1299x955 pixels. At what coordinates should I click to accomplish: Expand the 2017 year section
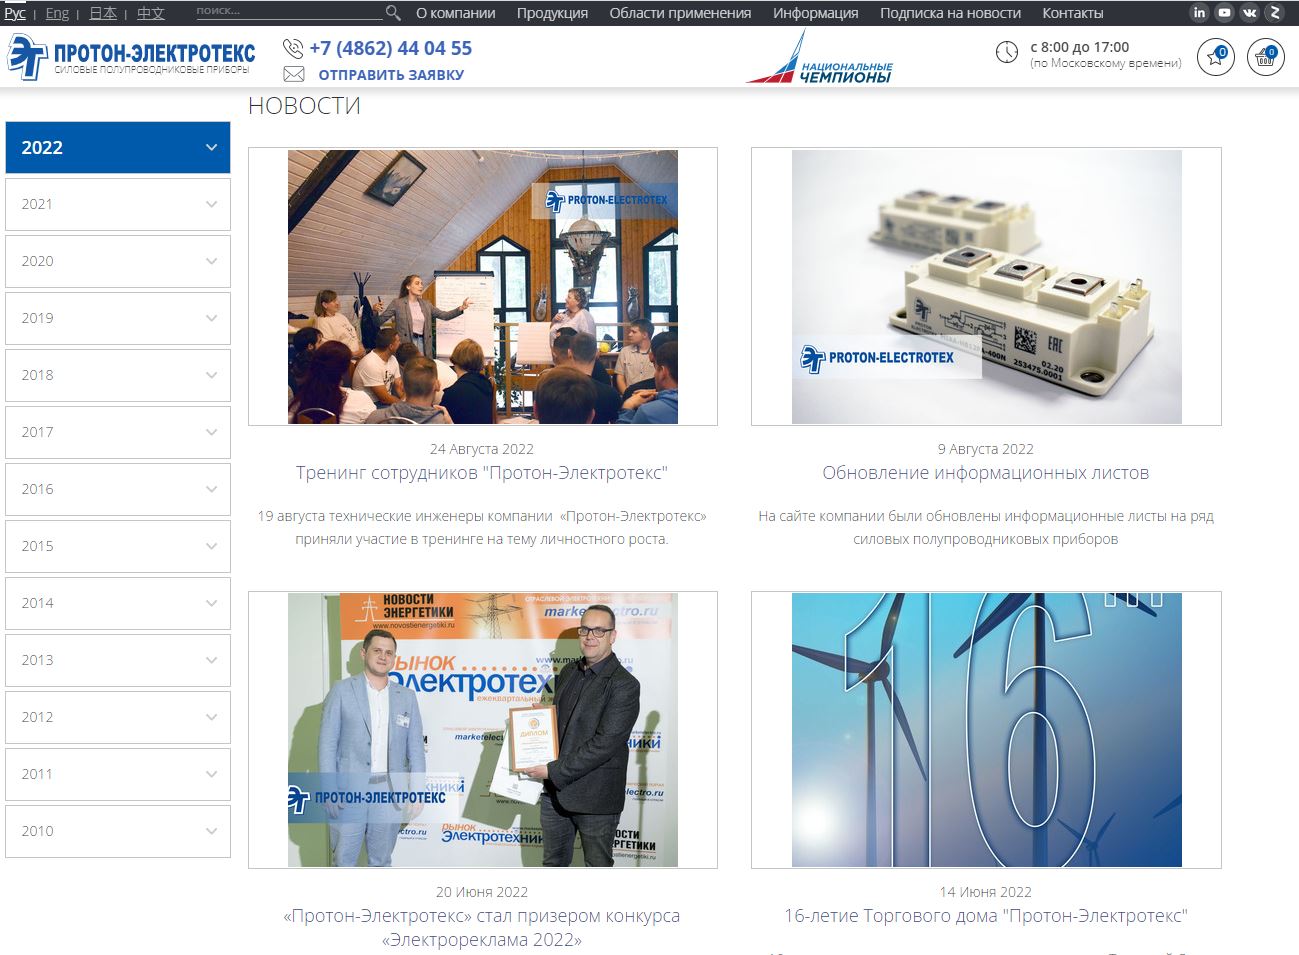[x=118, y=432]
